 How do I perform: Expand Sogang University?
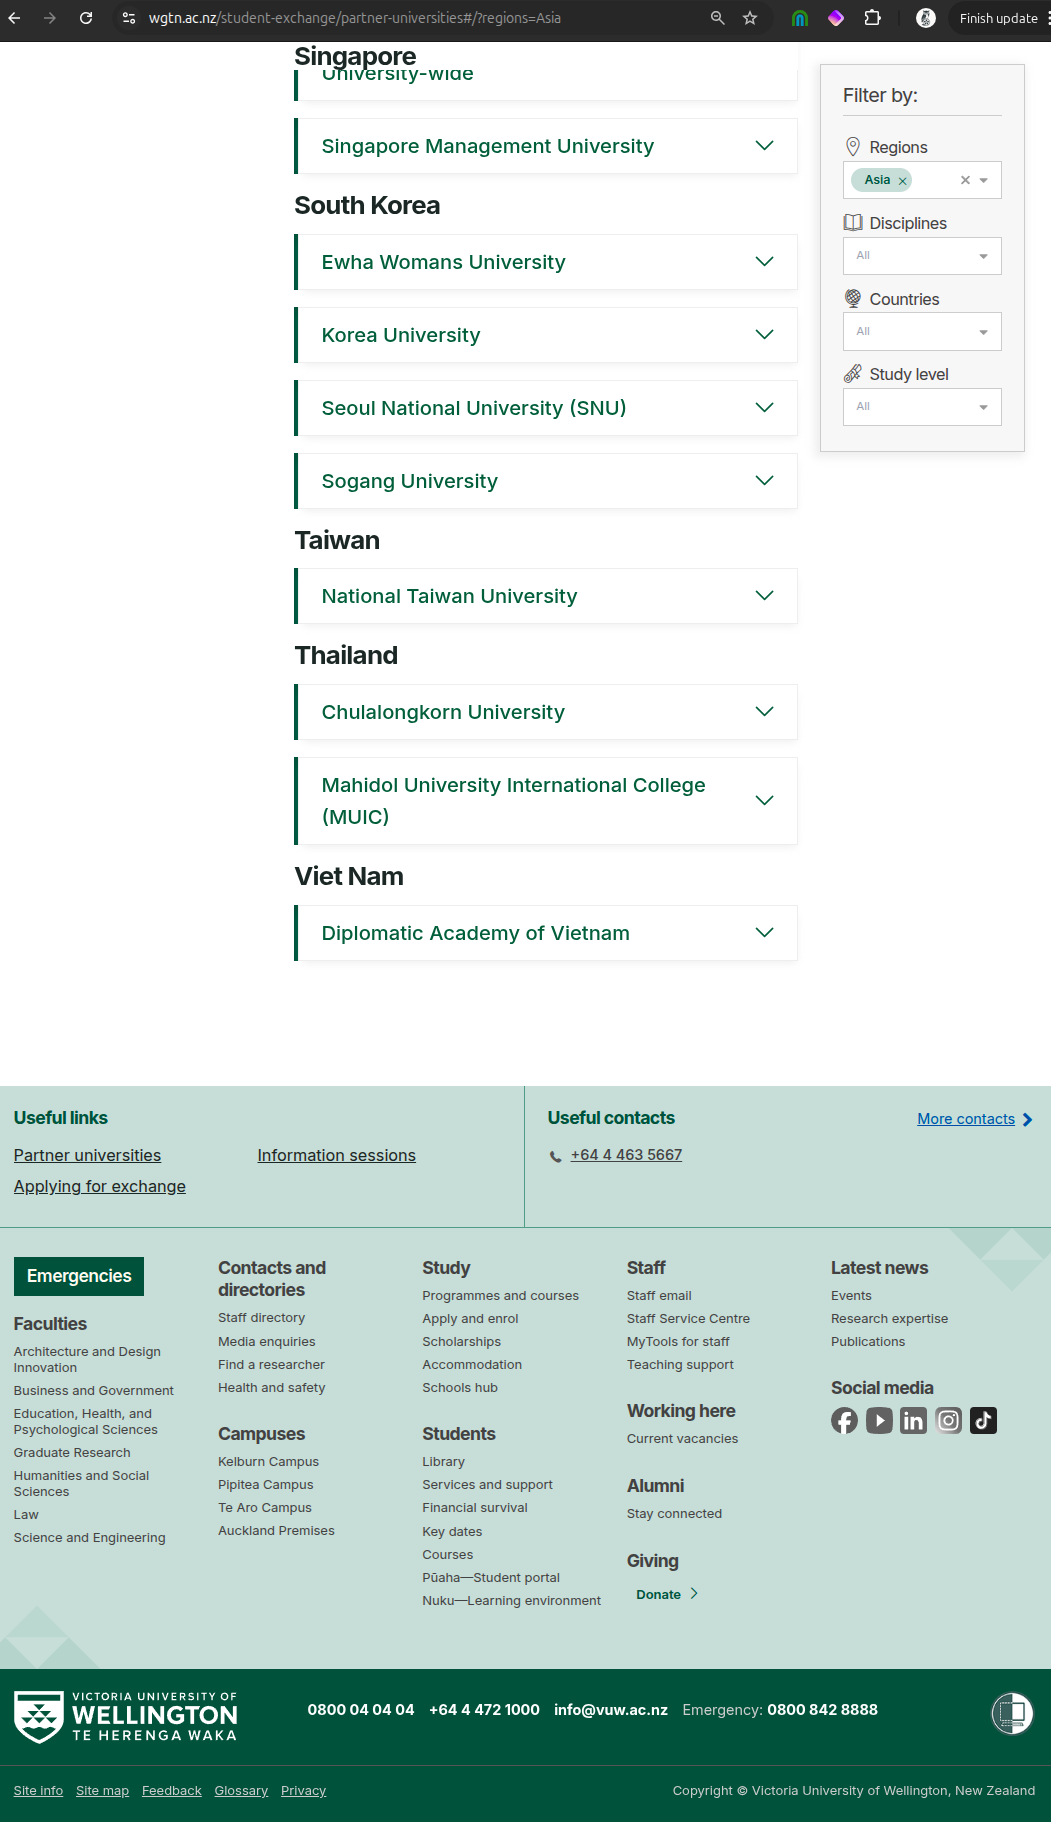click(x=546, y=481)
